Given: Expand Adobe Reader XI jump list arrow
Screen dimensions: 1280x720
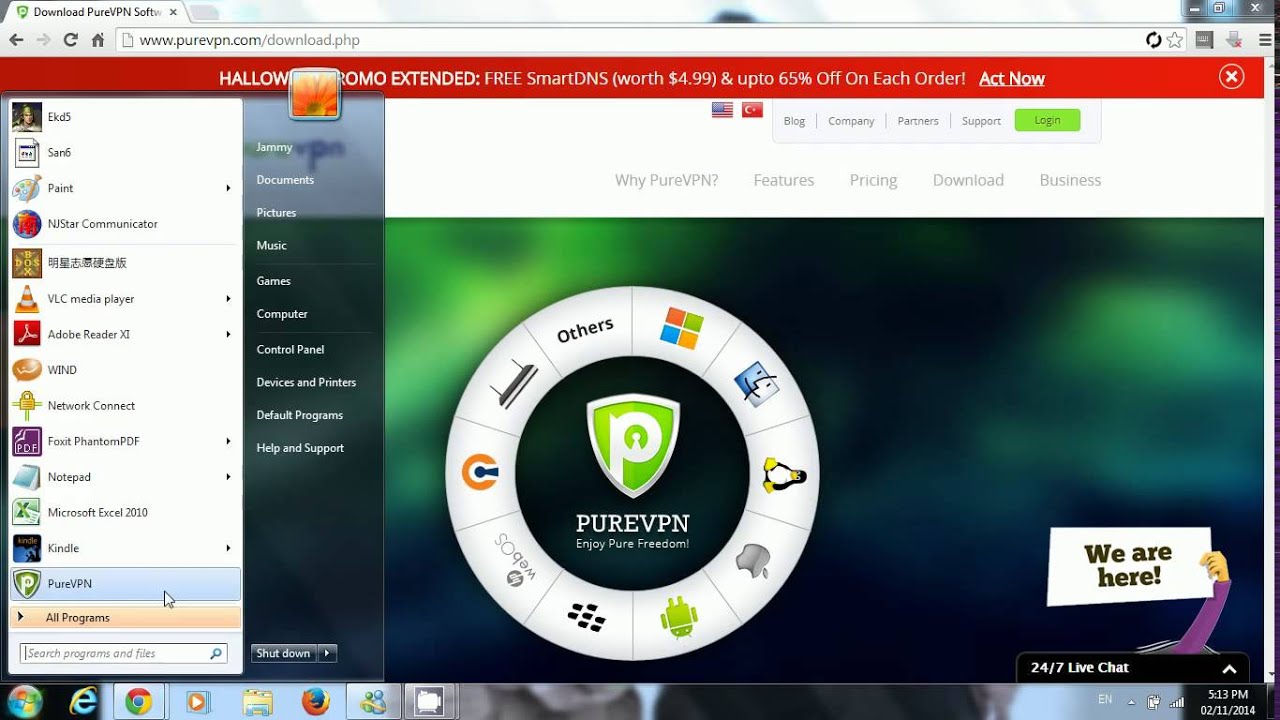Looking at the screenshot, I should click(x=228, y=334).
